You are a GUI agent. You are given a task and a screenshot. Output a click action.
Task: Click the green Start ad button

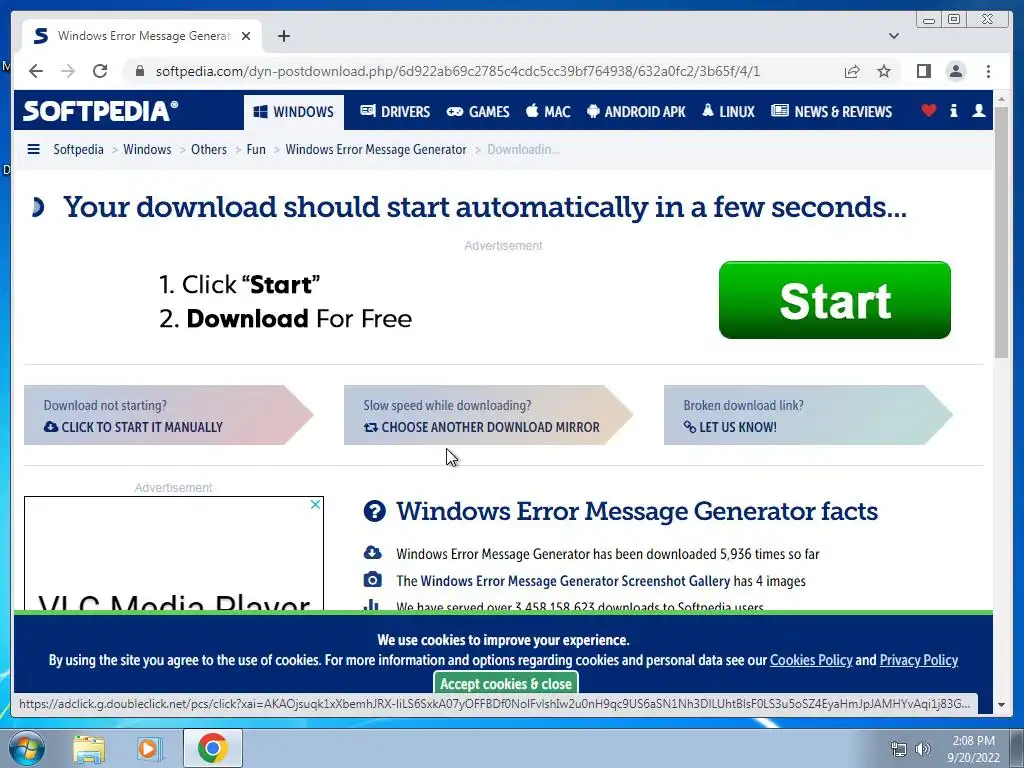click(835, 300)
